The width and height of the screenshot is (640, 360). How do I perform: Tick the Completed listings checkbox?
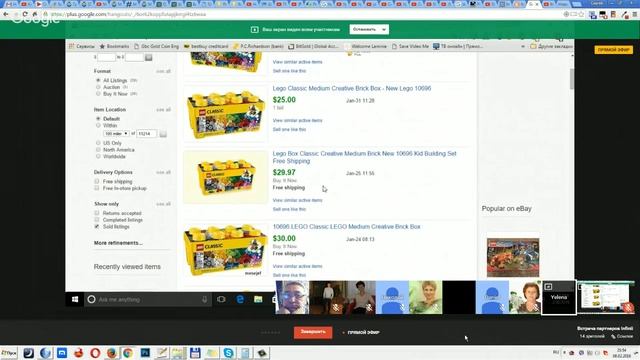[x=97, y=220]
